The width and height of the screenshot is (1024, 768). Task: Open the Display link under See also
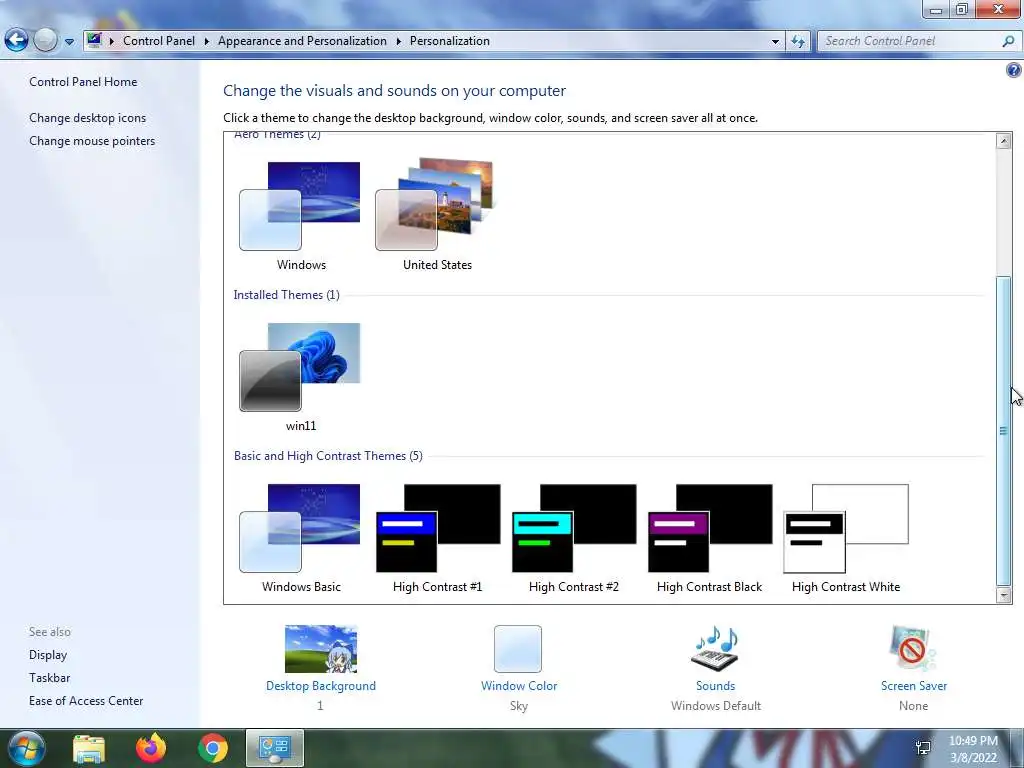tap(48, 655)
